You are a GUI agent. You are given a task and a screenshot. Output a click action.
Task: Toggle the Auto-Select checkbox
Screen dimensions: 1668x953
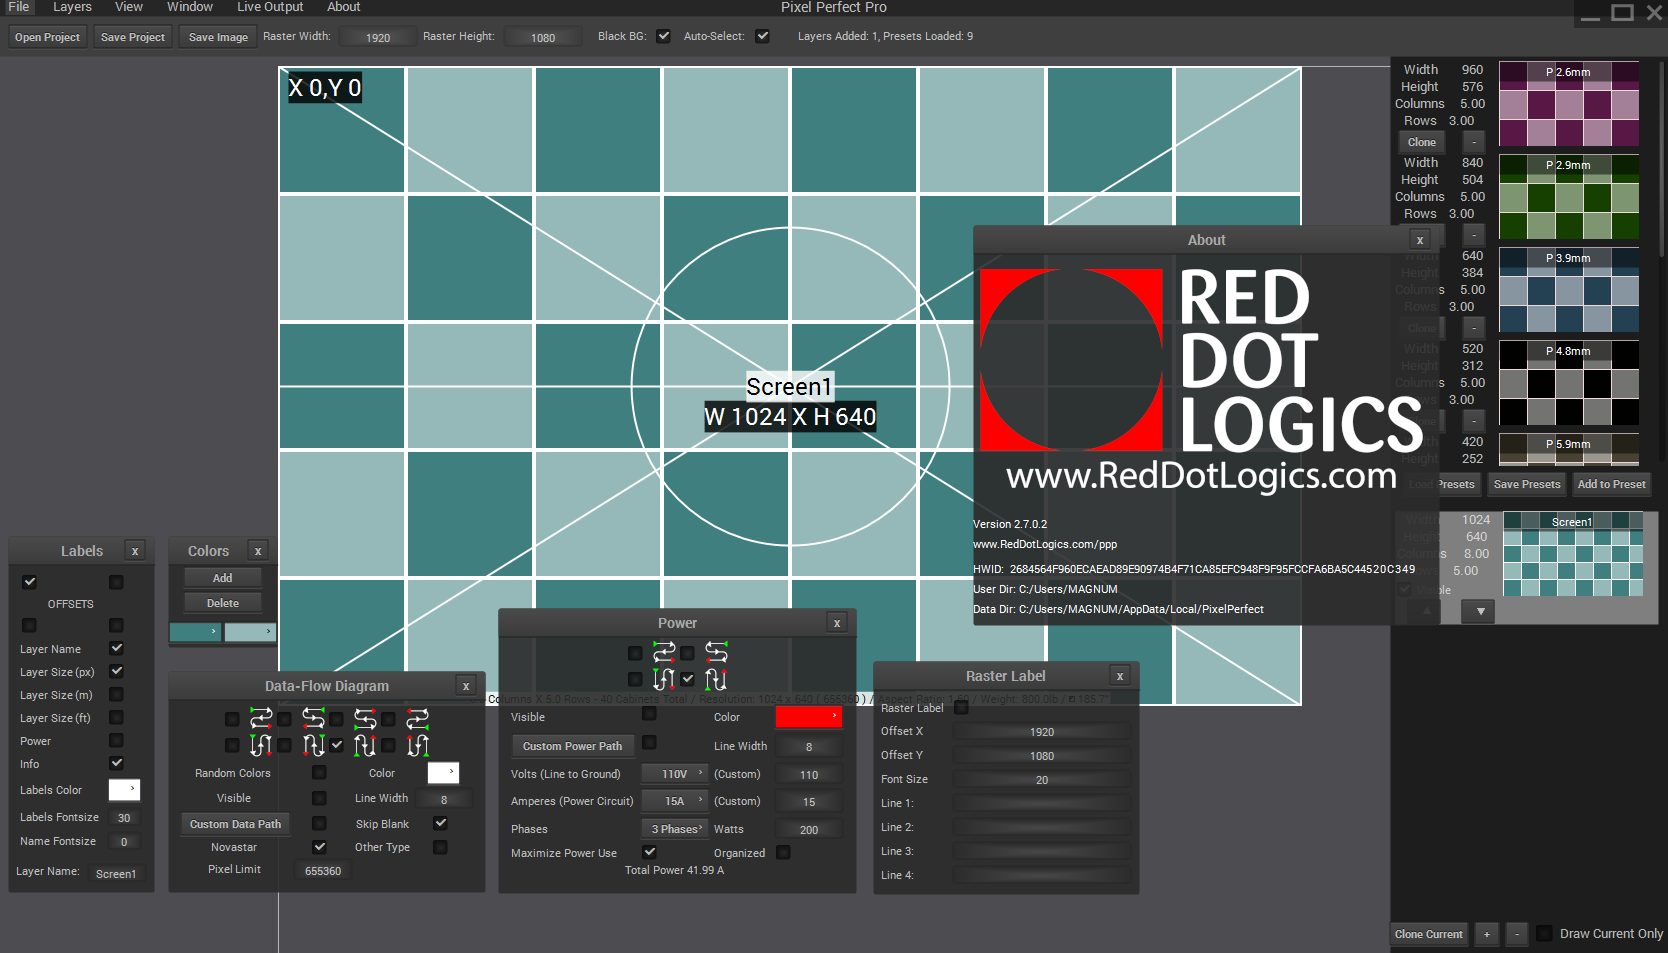point(763,36)
